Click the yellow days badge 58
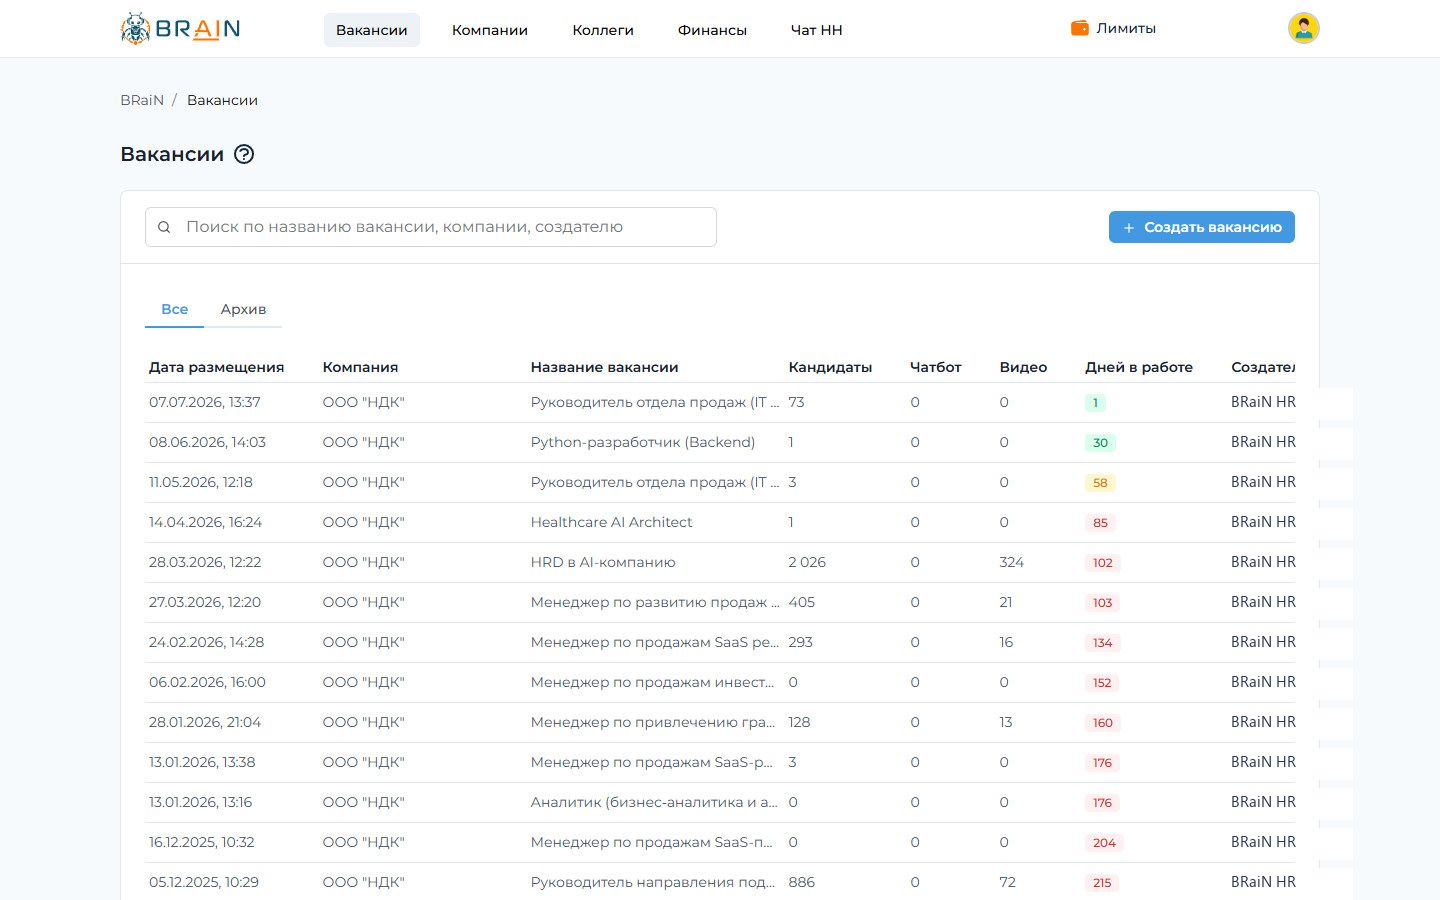The height and width of the screenshot is (900, 1440). (1100, 483)
